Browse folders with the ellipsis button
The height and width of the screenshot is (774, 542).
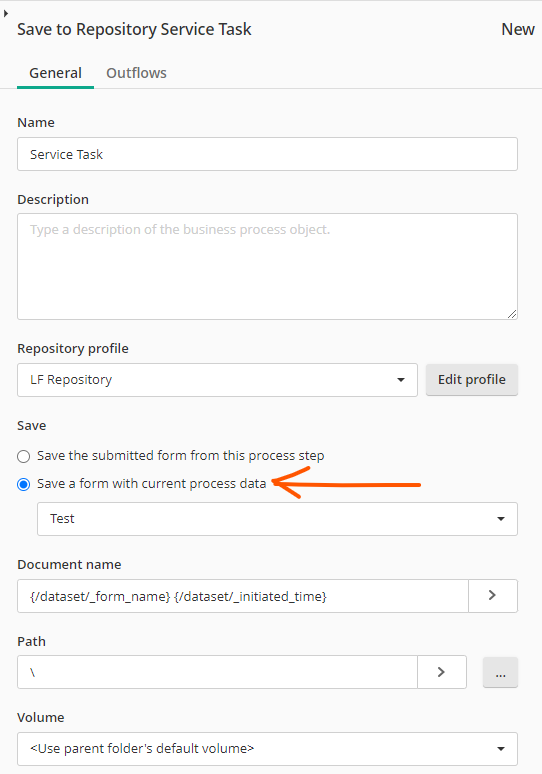[x=500, y=672]
